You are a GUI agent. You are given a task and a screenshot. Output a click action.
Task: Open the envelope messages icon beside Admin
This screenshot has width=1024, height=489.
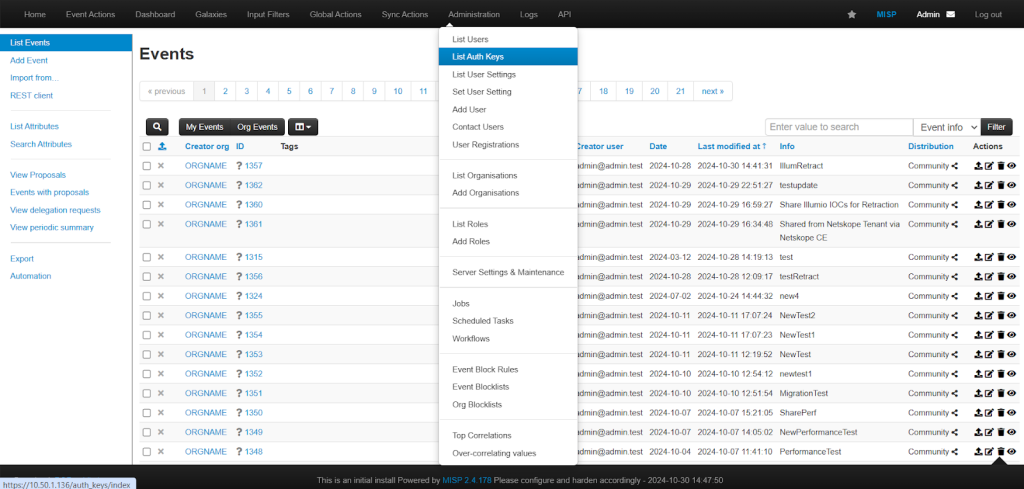[950, 14]
